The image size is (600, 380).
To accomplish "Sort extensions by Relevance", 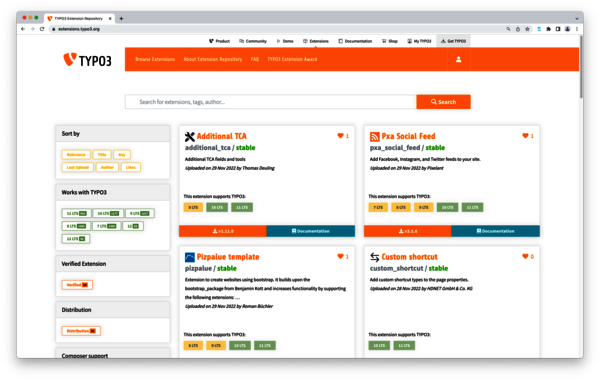I will coord(76,155).
